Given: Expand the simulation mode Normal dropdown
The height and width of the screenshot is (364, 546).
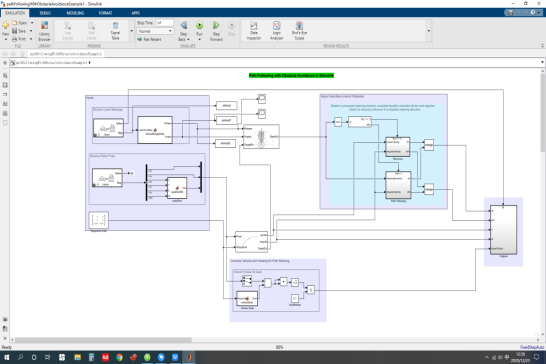Looking at the screenshot, I should 155,31.
